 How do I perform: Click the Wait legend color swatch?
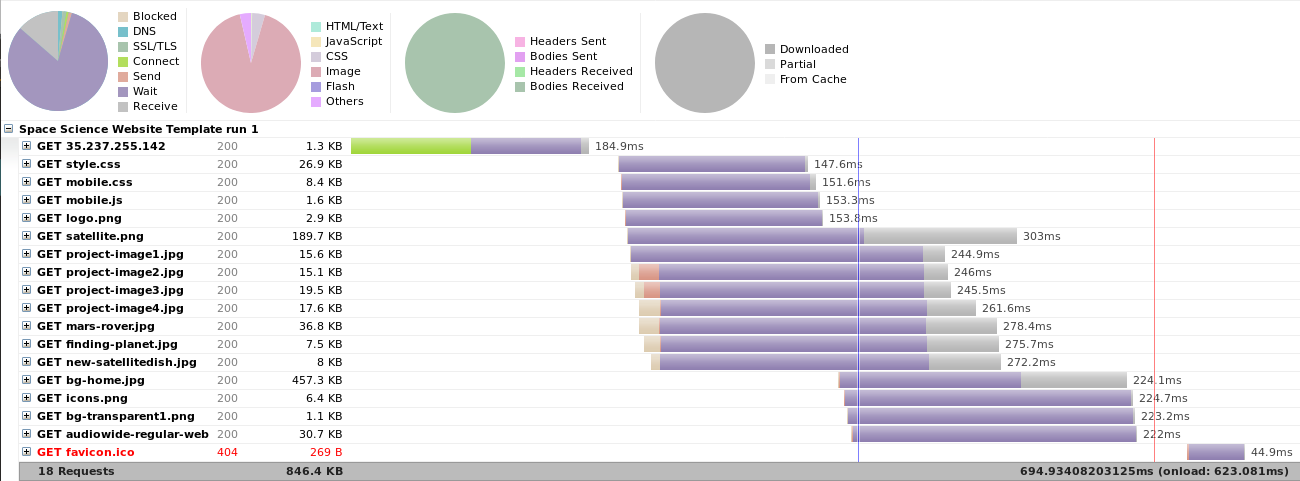pyautogui.click(x=123, y=91)
